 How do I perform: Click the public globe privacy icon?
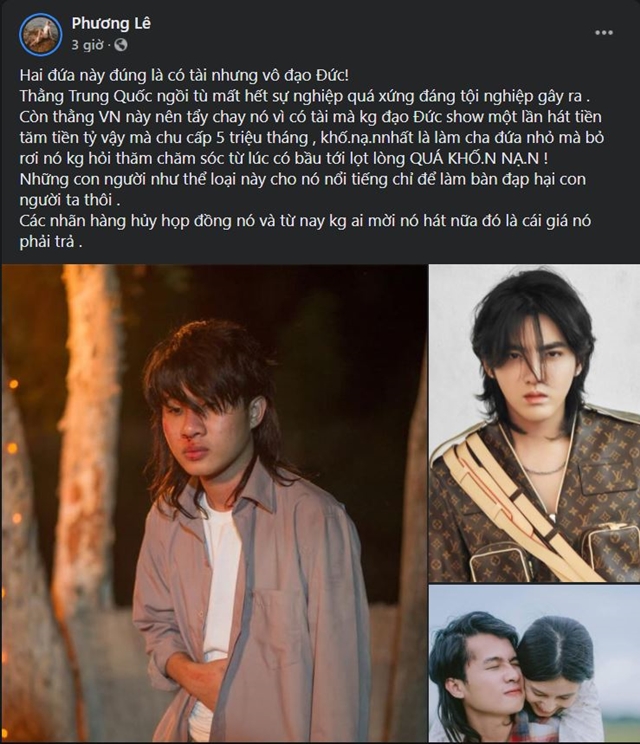121,45
